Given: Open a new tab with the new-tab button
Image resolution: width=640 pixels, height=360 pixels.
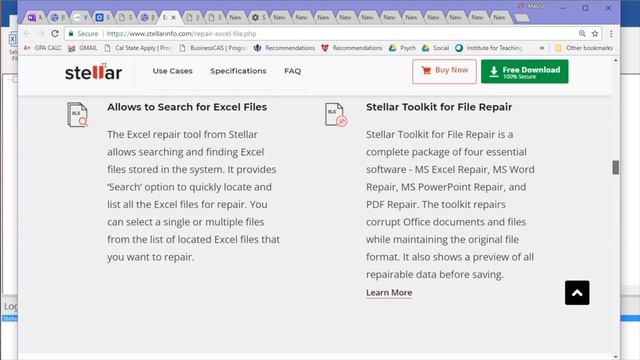Looking at the screenshot, I should coord(521,18).
